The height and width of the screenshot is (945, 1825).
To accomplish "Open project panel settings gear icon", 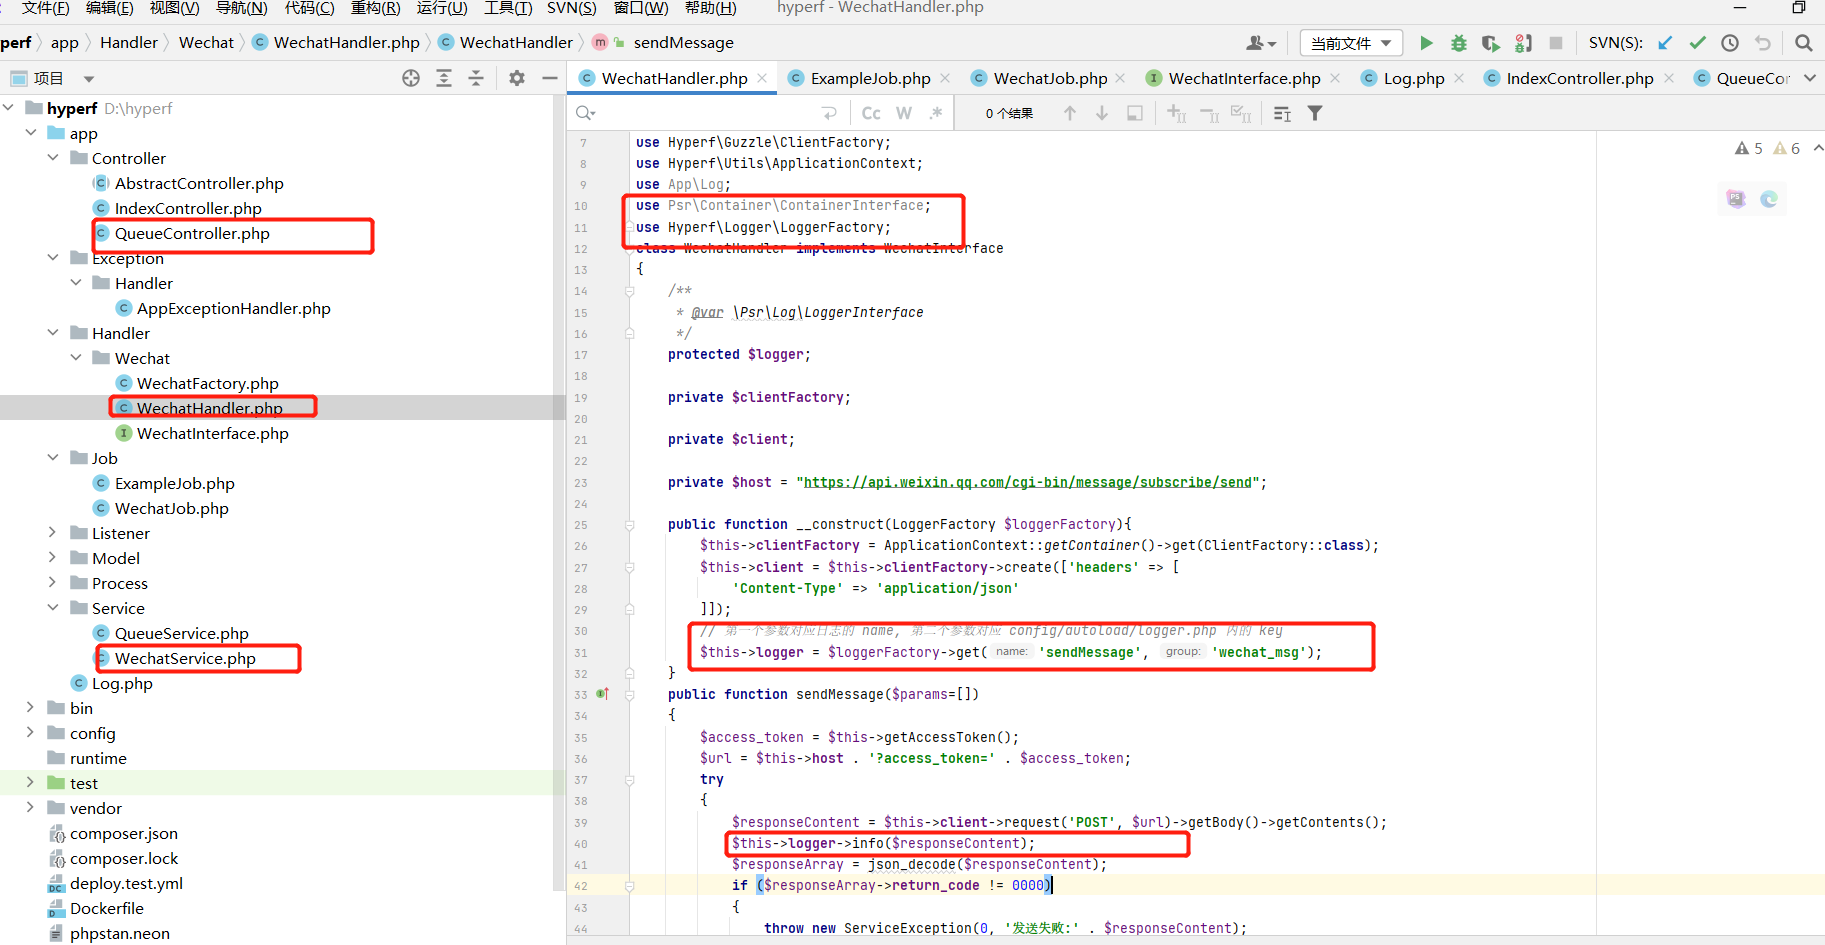I will pyautogui.click(x=516, y=77).
